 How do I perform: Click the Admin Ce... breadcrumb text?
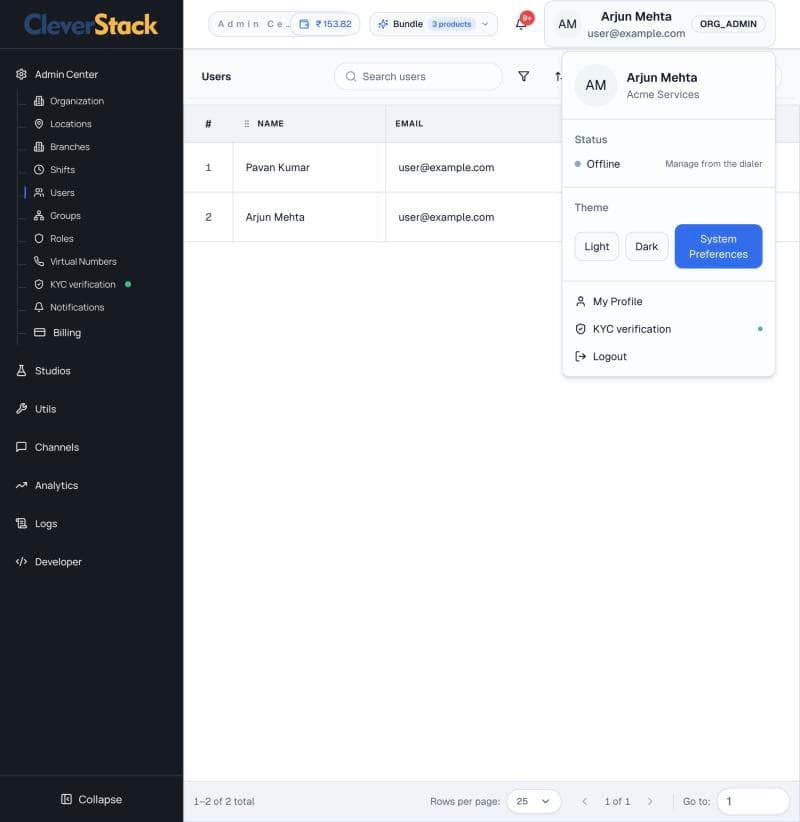click(x=253, y=24)
